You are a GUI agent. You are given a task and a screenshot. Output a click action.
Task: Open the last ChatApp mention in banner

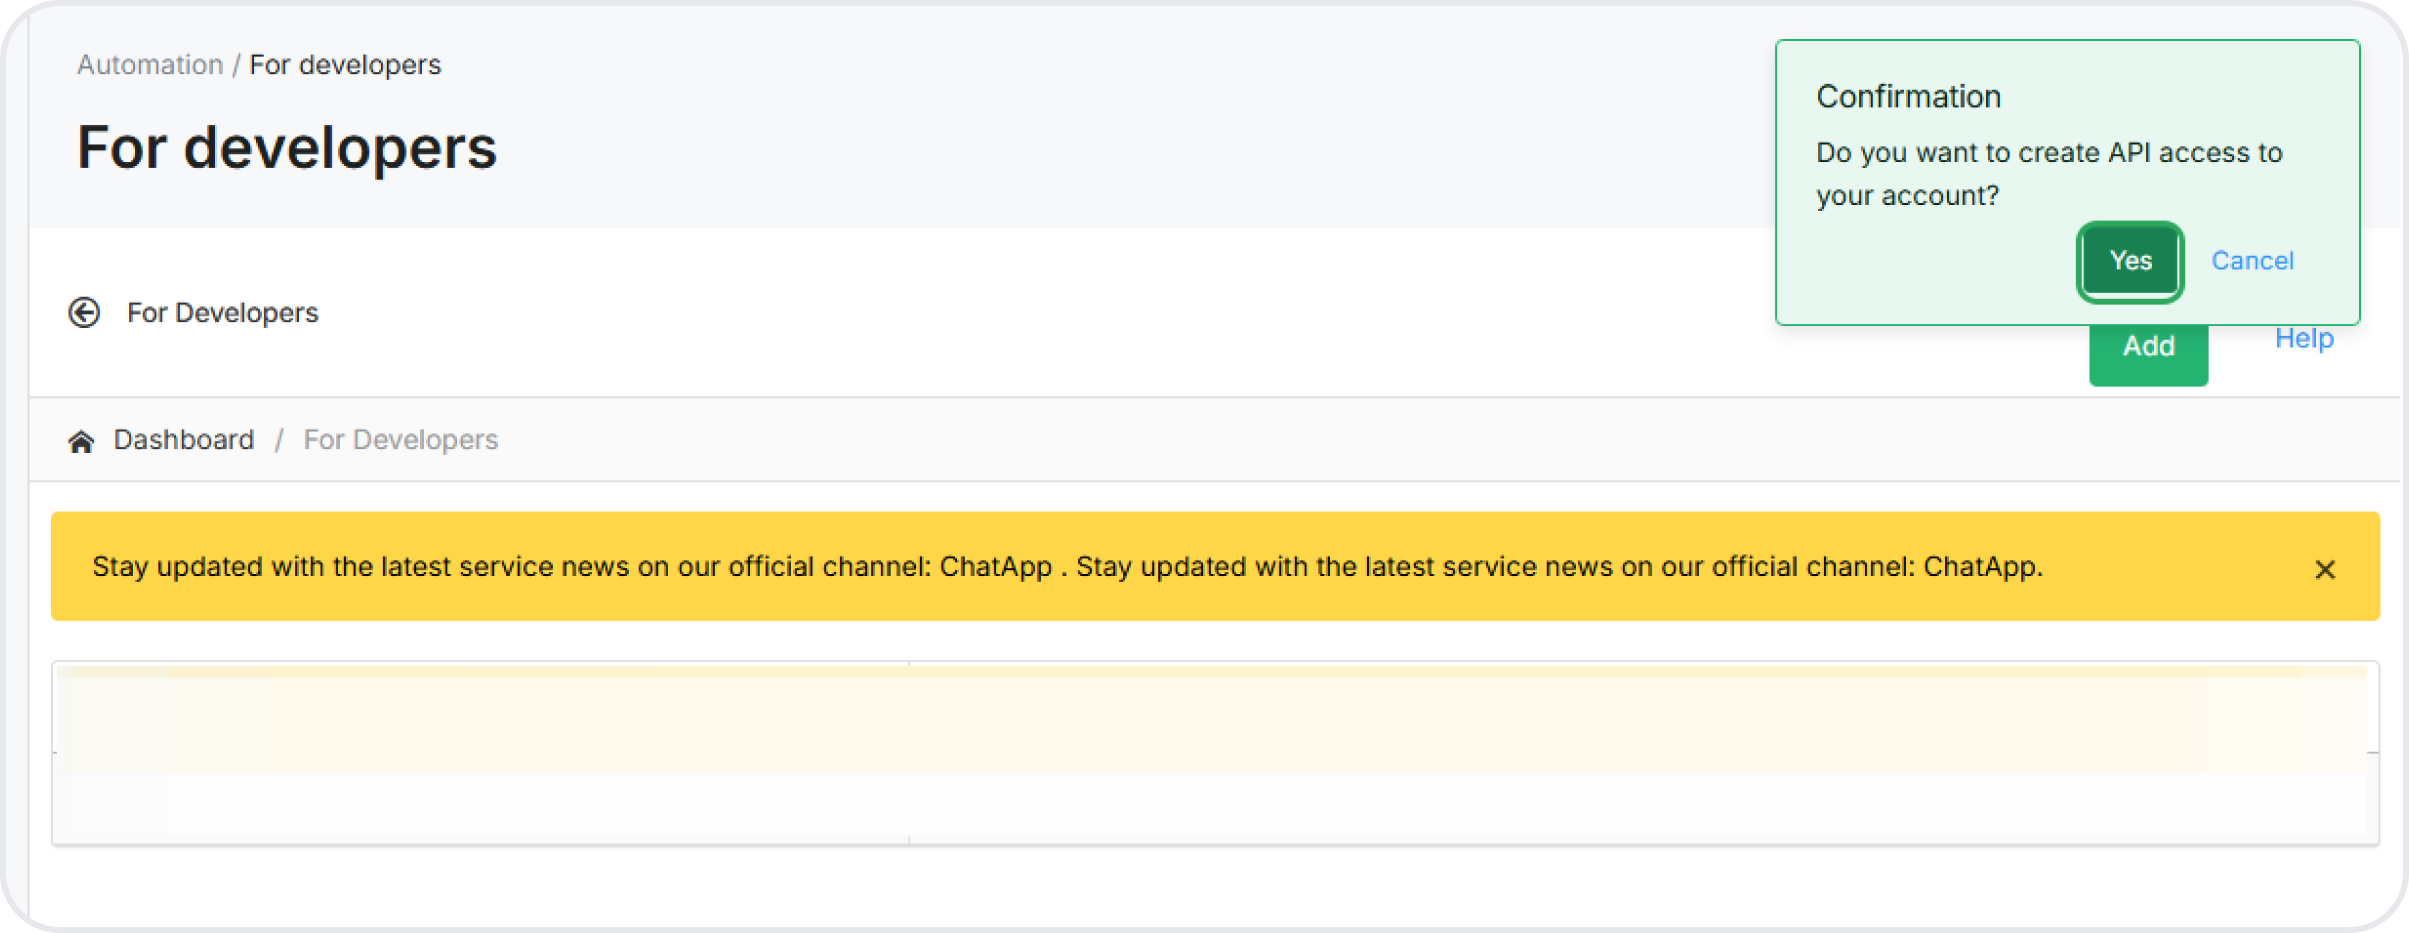pyautogui.click(x=1980, y=567)
